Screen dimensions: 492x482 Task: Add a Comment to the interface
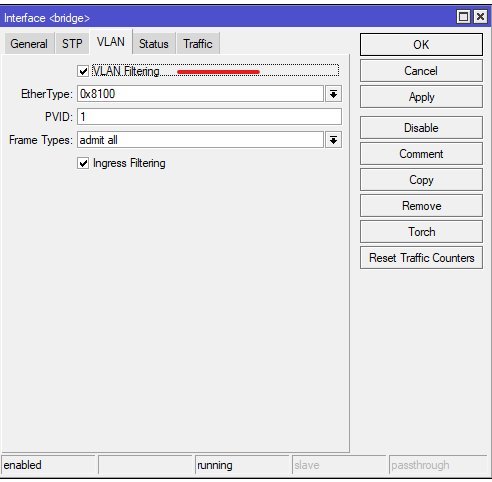[421, 154]
